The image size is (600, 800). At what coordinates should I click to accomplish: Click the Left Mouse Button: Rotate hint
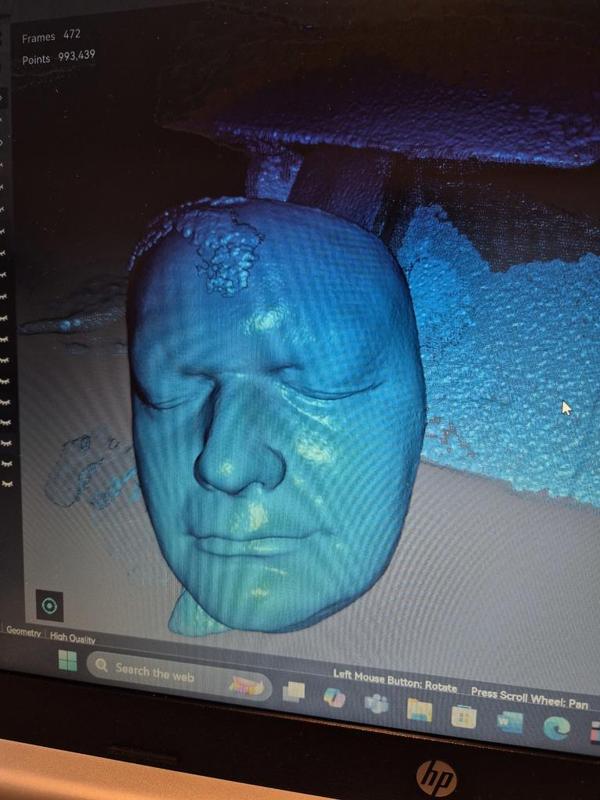(395, 681)
